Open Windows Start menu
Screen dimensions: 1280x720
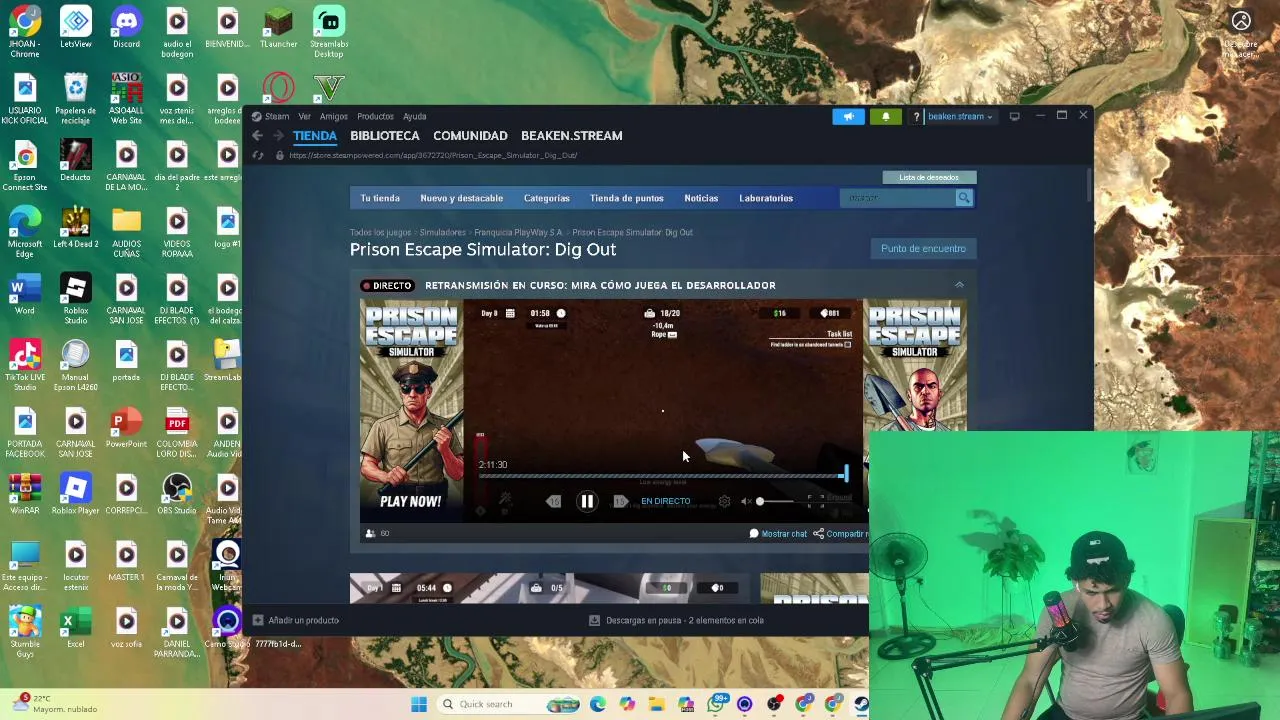click(x=419, y=704)
